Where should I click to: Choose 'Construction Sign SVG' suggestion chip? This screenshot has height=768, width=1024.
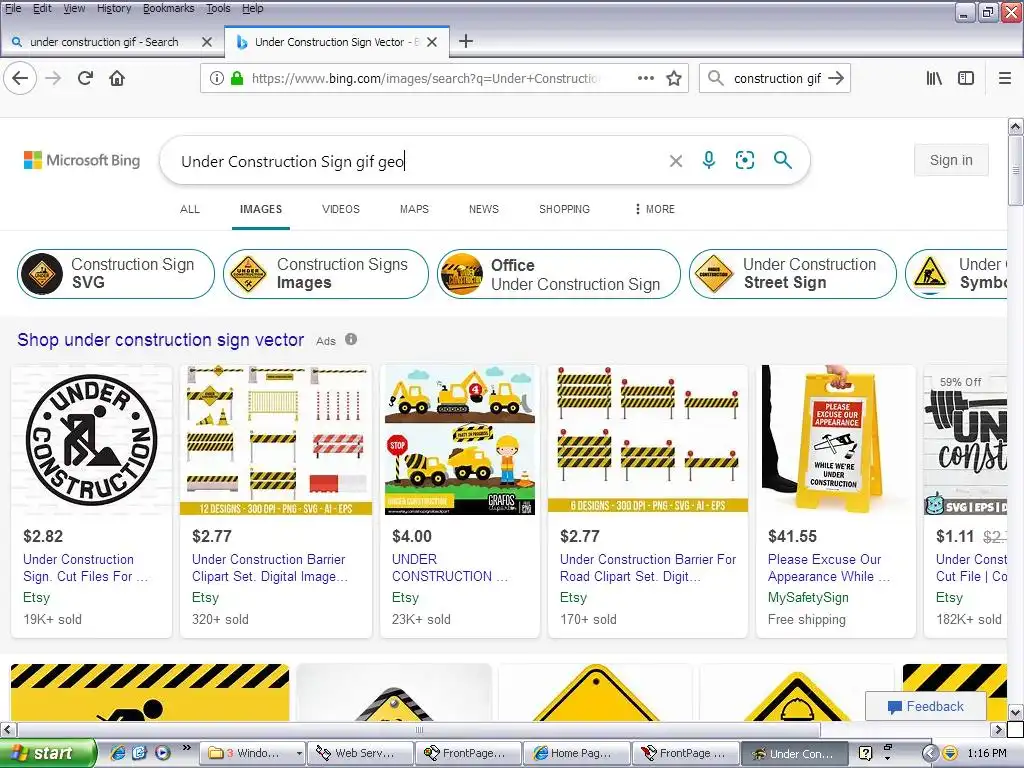point(116,274)
